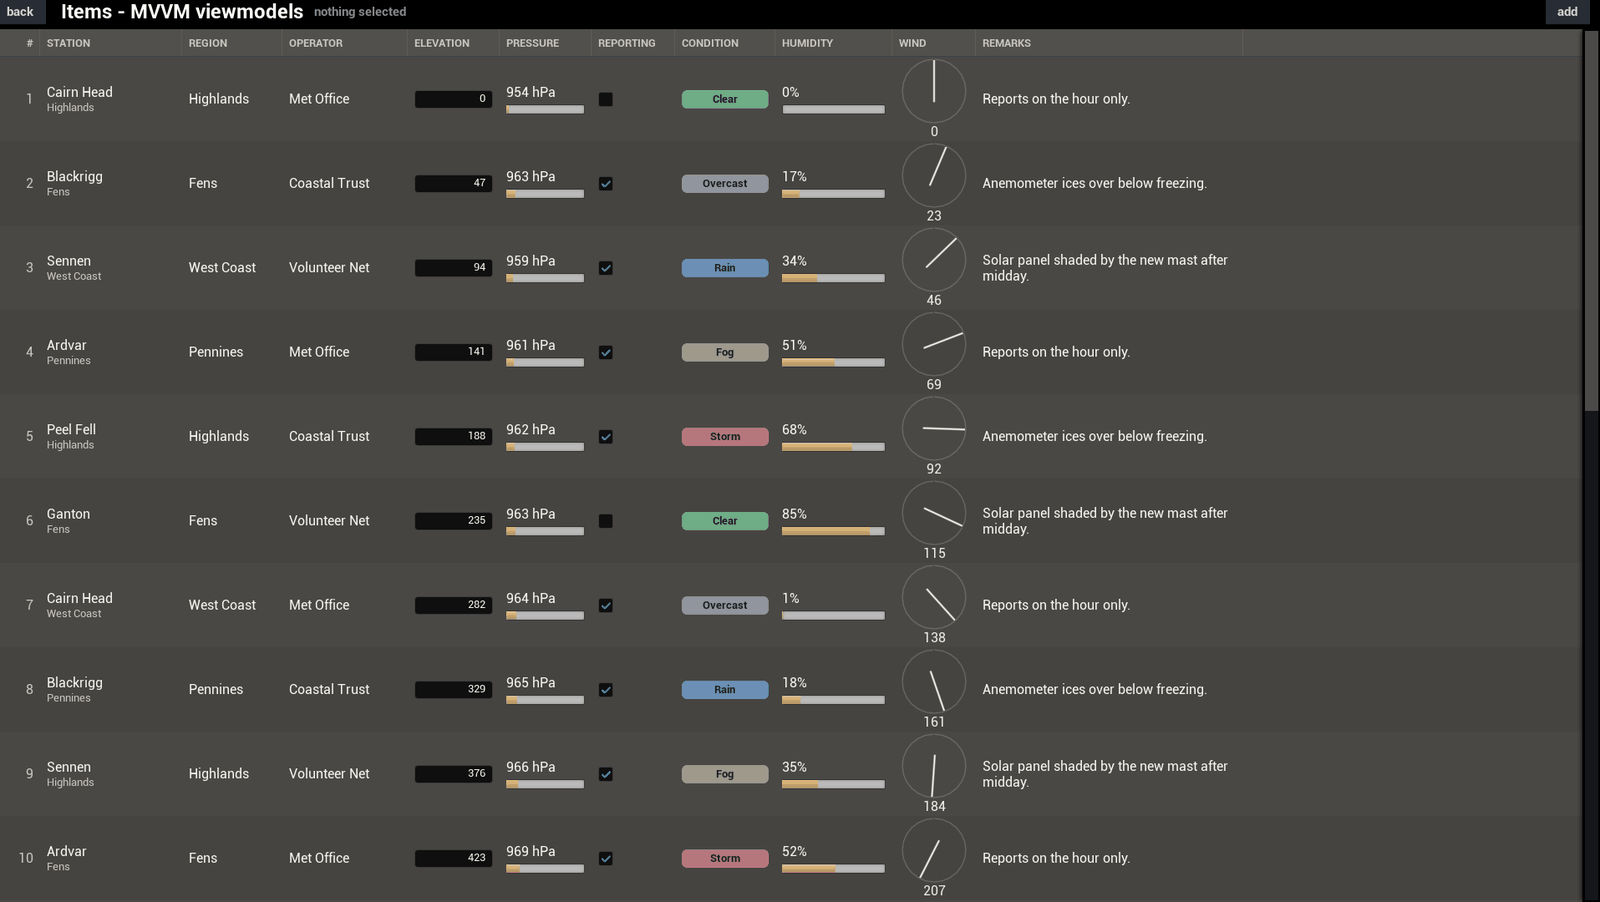Sort by the Condition column header
Viewport: 1600px width, 902px height.
(724, 43)
